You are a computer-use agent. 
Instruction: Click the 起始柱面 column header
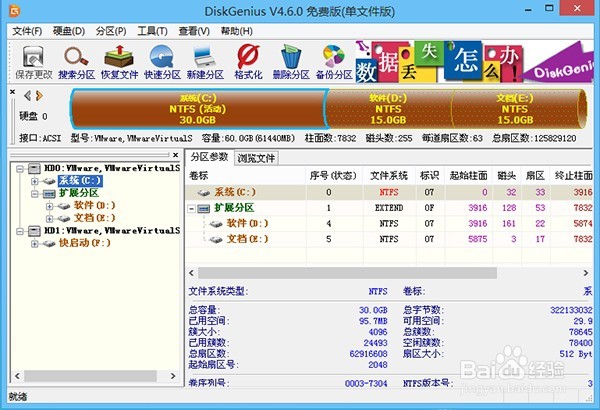coord(468,176)
